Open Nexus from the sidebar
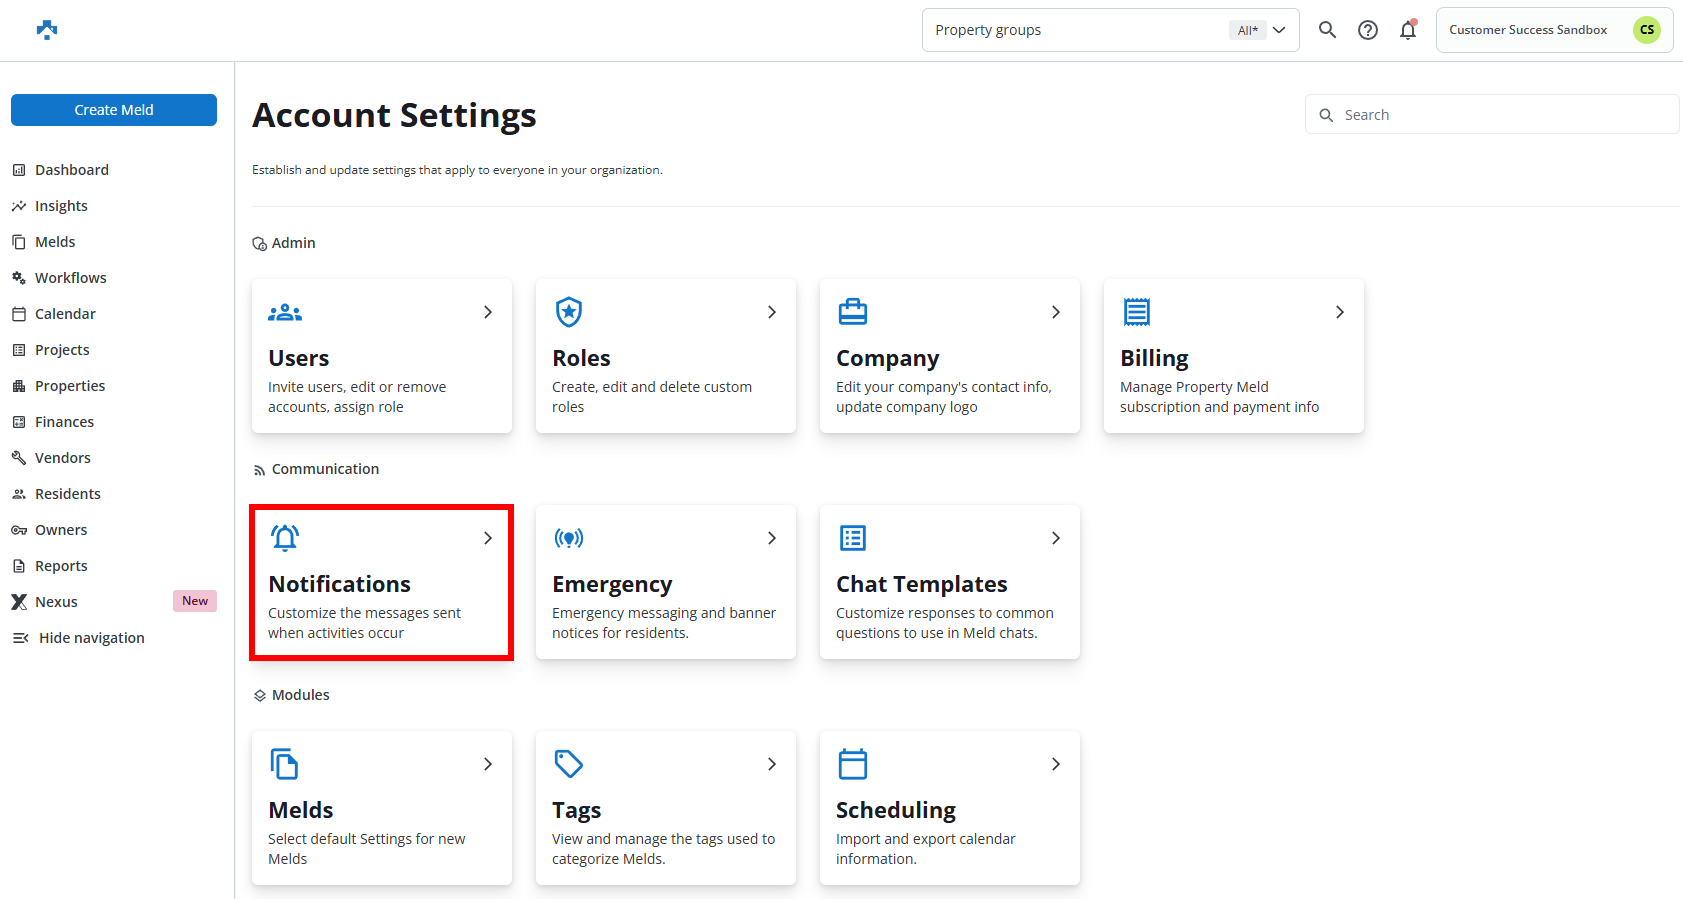The width and height of the screenshot is (1683, 899). point(56,602)
